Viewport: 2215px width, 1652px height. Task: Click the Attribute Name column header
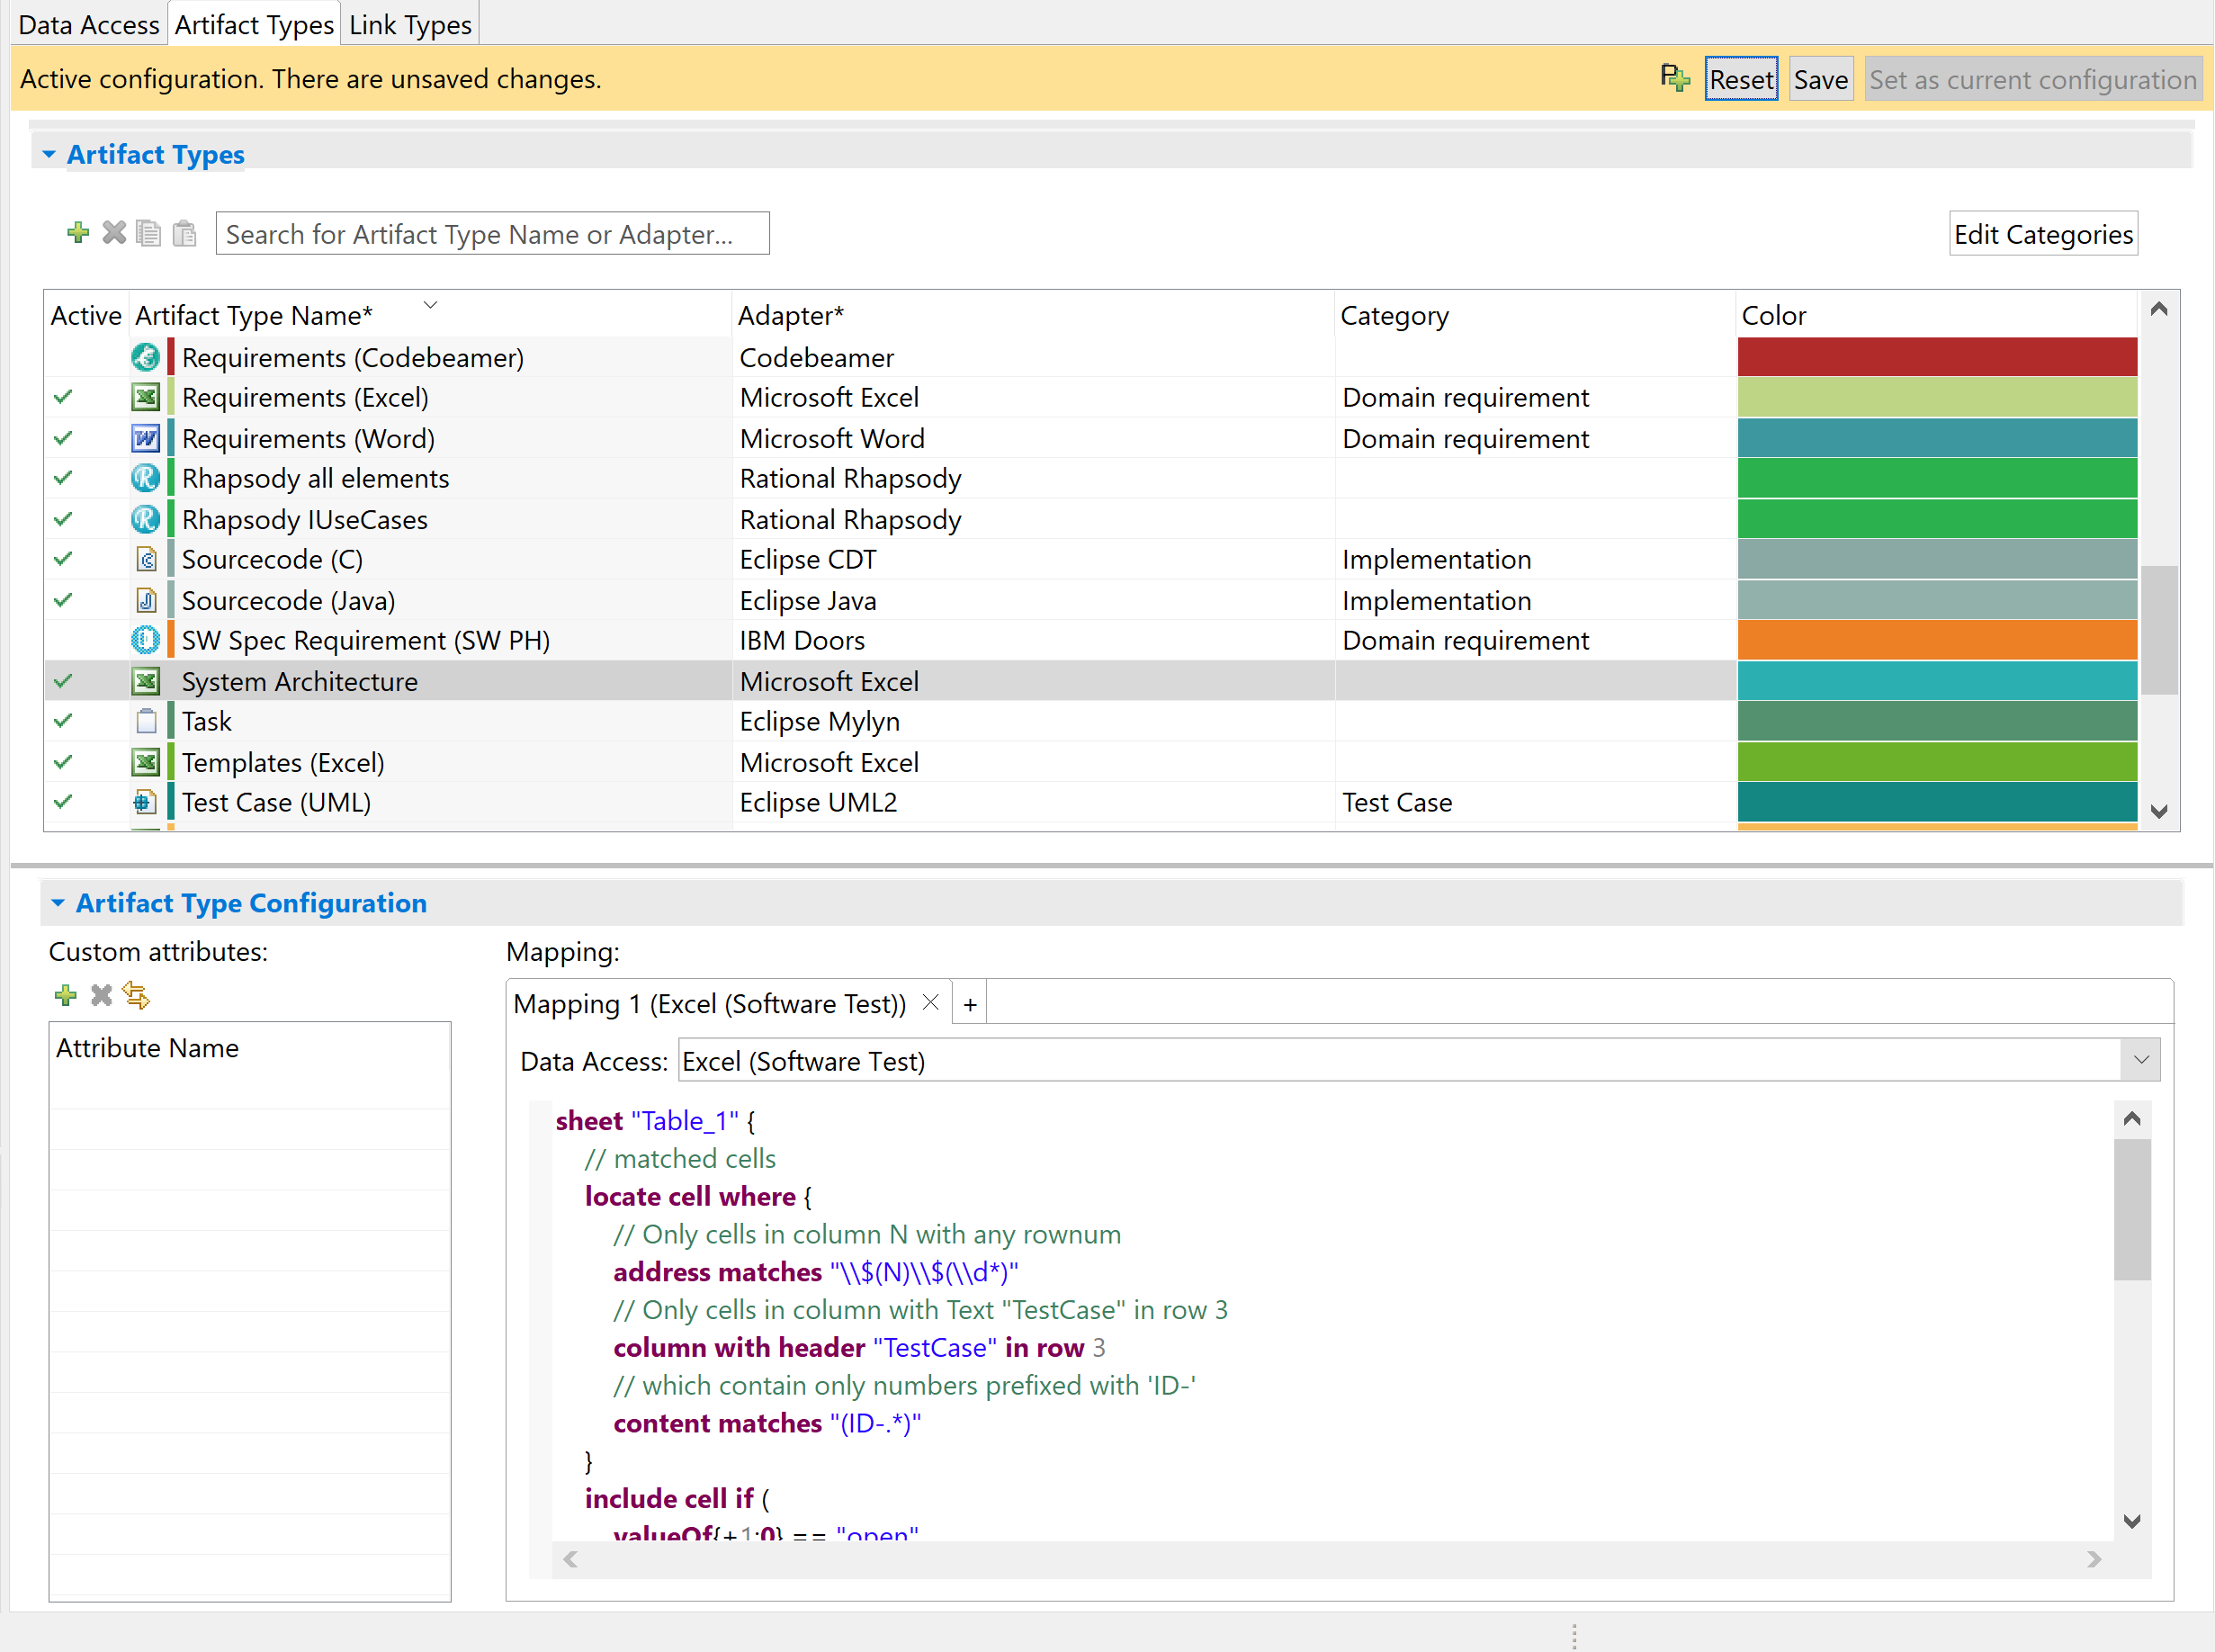pos(250,1047)
